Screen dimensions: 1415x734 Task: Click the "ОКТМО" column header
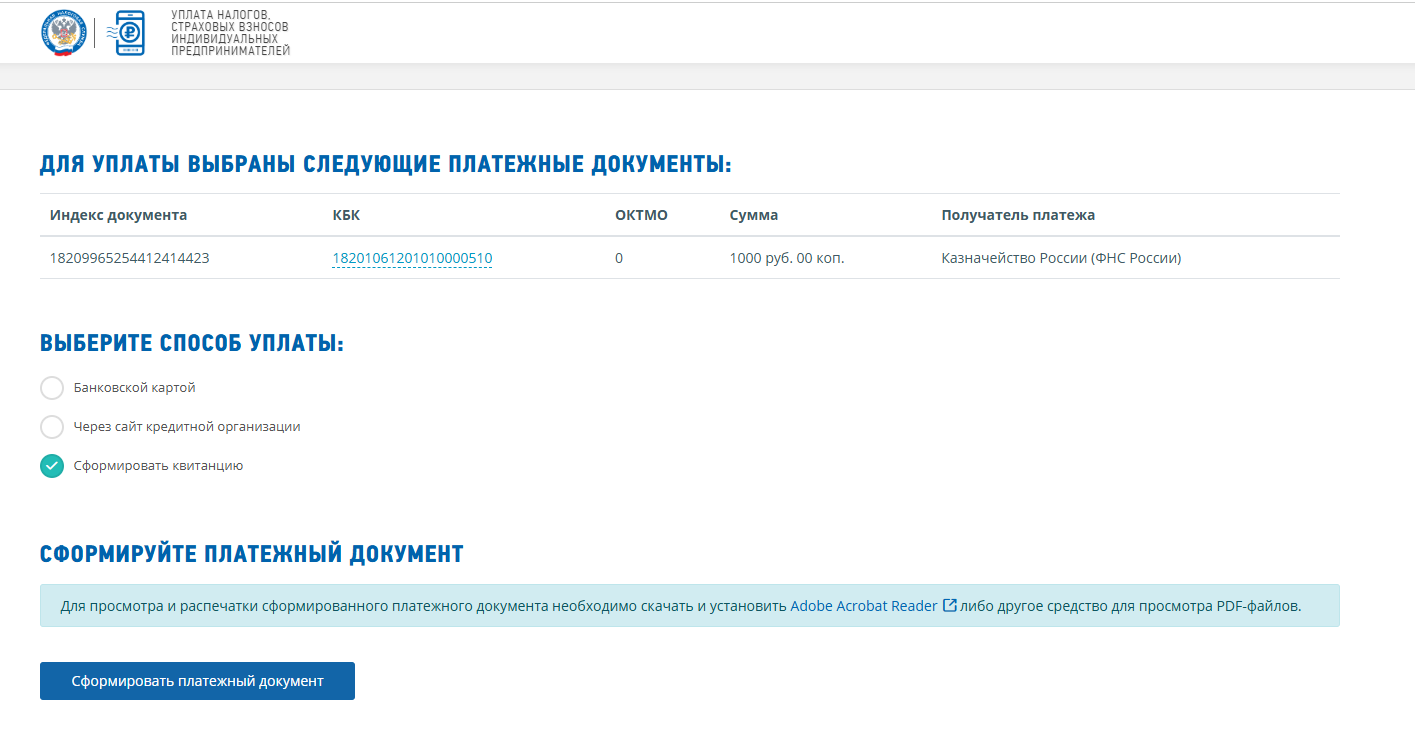tap(642, 214)
